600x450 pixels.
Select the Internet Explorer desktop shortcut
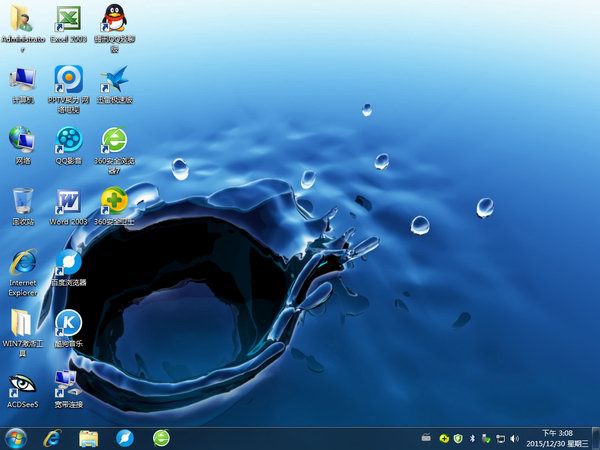click(x=22, y=262)
